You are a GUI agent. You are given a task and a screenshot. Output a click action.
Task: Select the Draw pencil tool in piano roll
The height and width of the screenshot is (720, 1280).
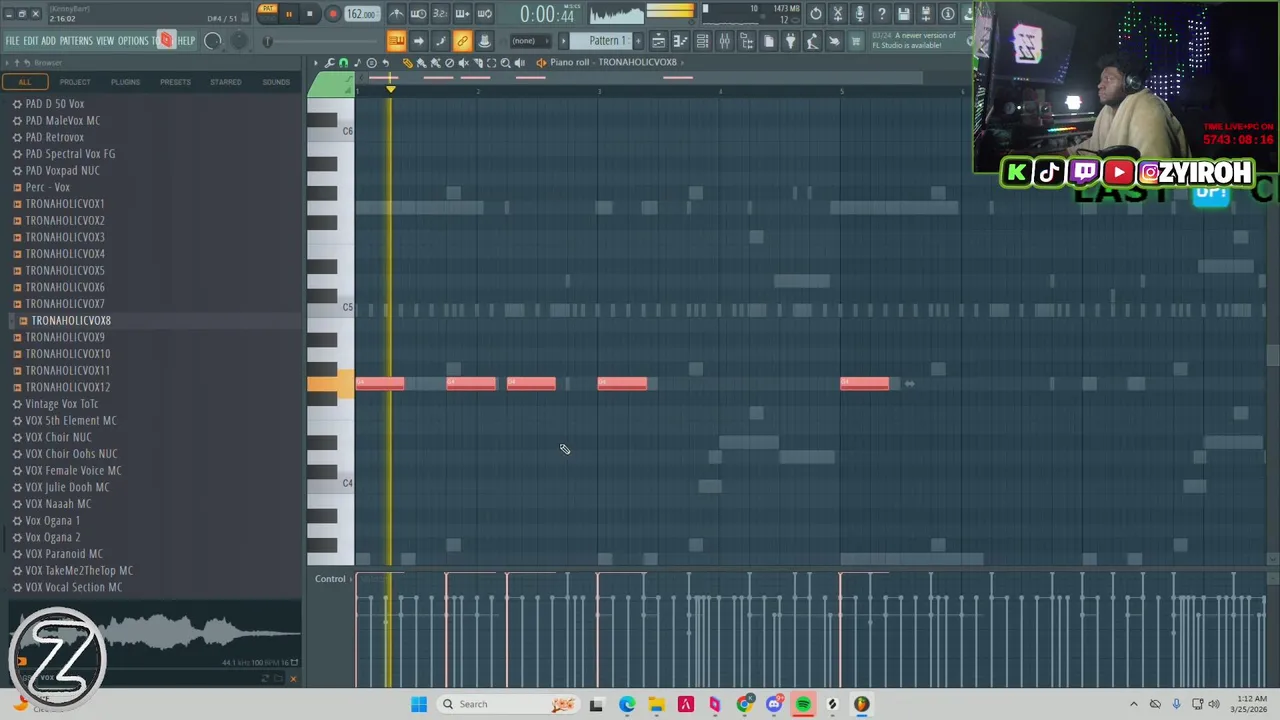(x=407, y=63)
